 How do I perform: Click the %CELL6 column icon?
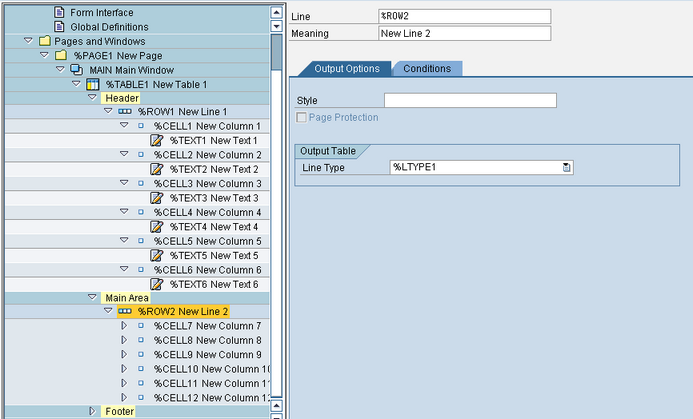coord(141,269)
